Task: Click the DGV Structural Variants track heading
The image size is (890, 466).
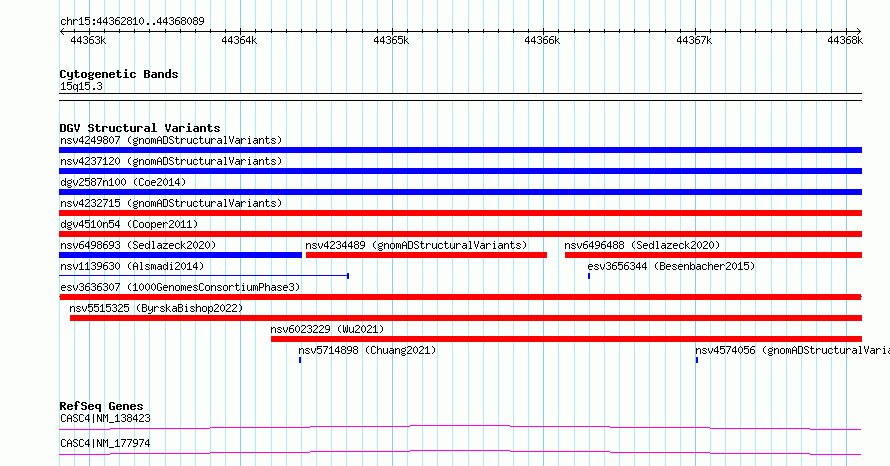Action: (140, 128)
